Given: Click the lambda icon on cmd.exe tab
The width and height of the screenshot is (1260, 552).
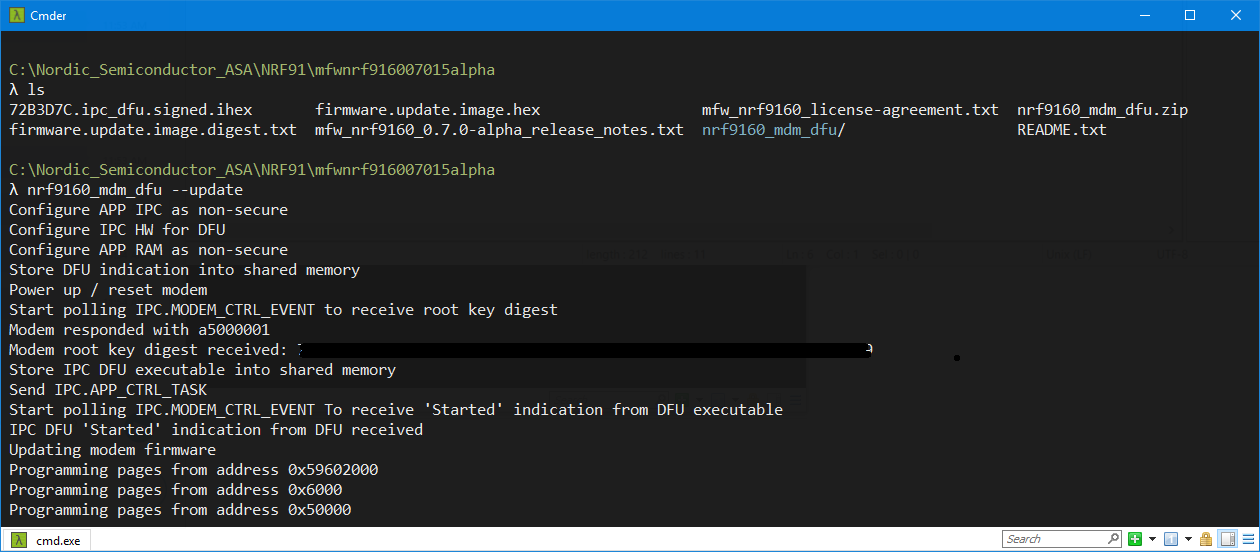Looking at the screenshot, I should tap(18, 540).
